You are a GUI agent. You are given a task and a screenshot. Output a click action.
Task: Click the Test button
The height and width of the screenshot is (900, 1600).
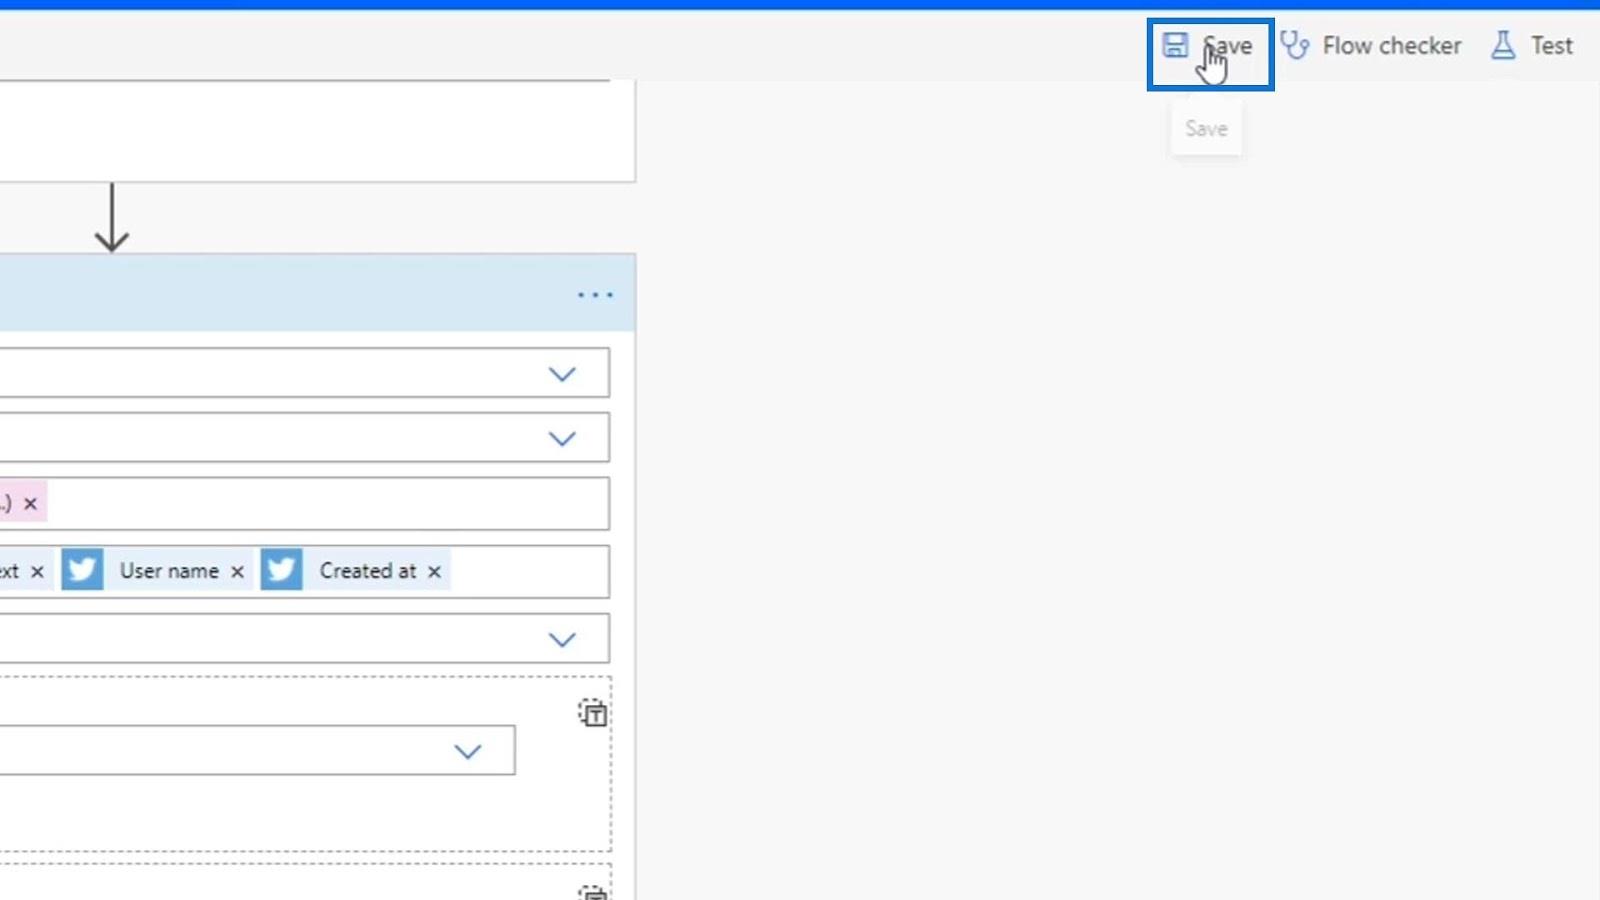tap(1532, 46)
